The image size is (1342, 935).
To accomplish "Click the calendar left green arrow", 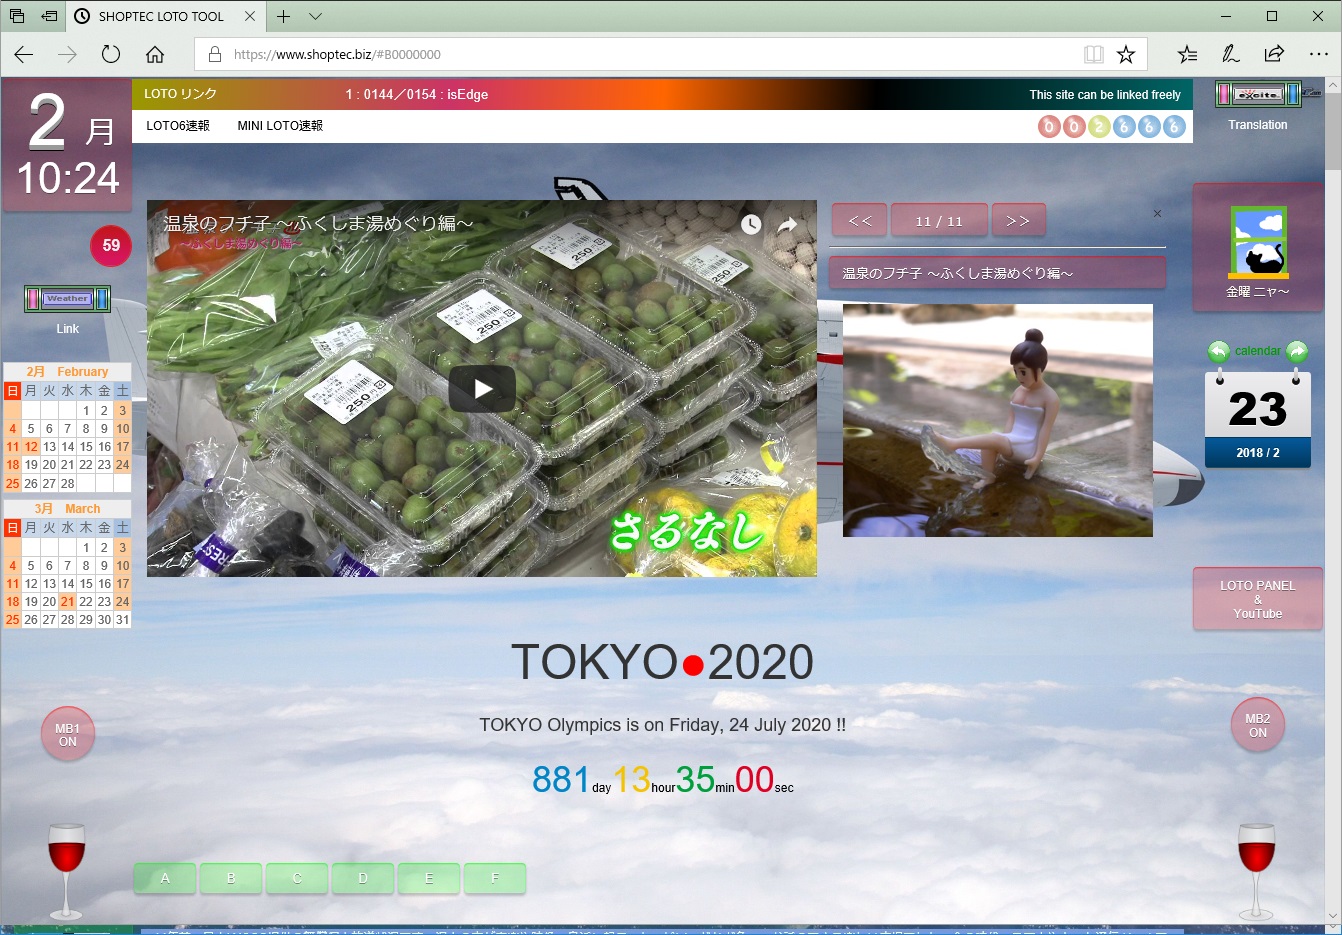I will click(x=1218, y=352).
